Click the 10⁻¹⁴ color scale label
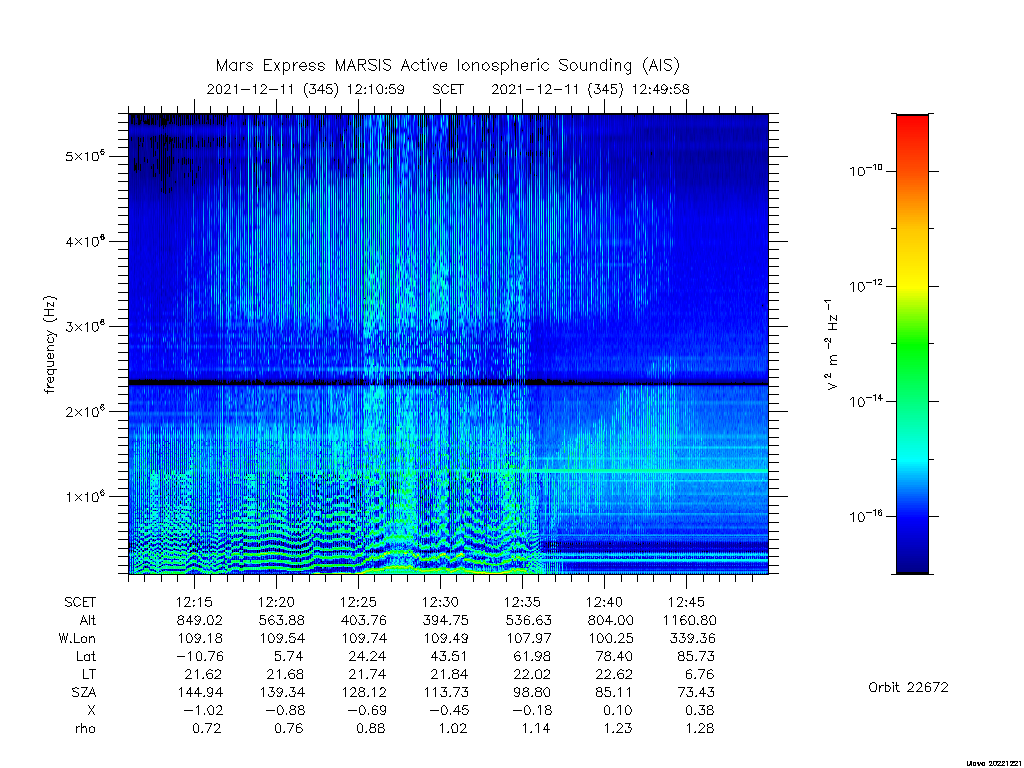This screenshot has height=768, width=1024. [x=865, y=400]
